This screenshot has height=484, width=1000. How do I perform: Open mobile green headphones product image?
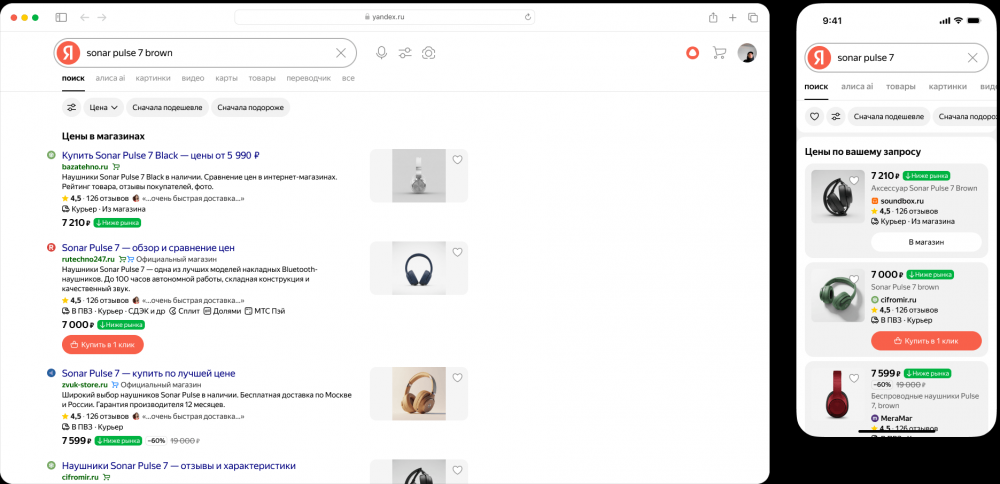coord(838,295)
